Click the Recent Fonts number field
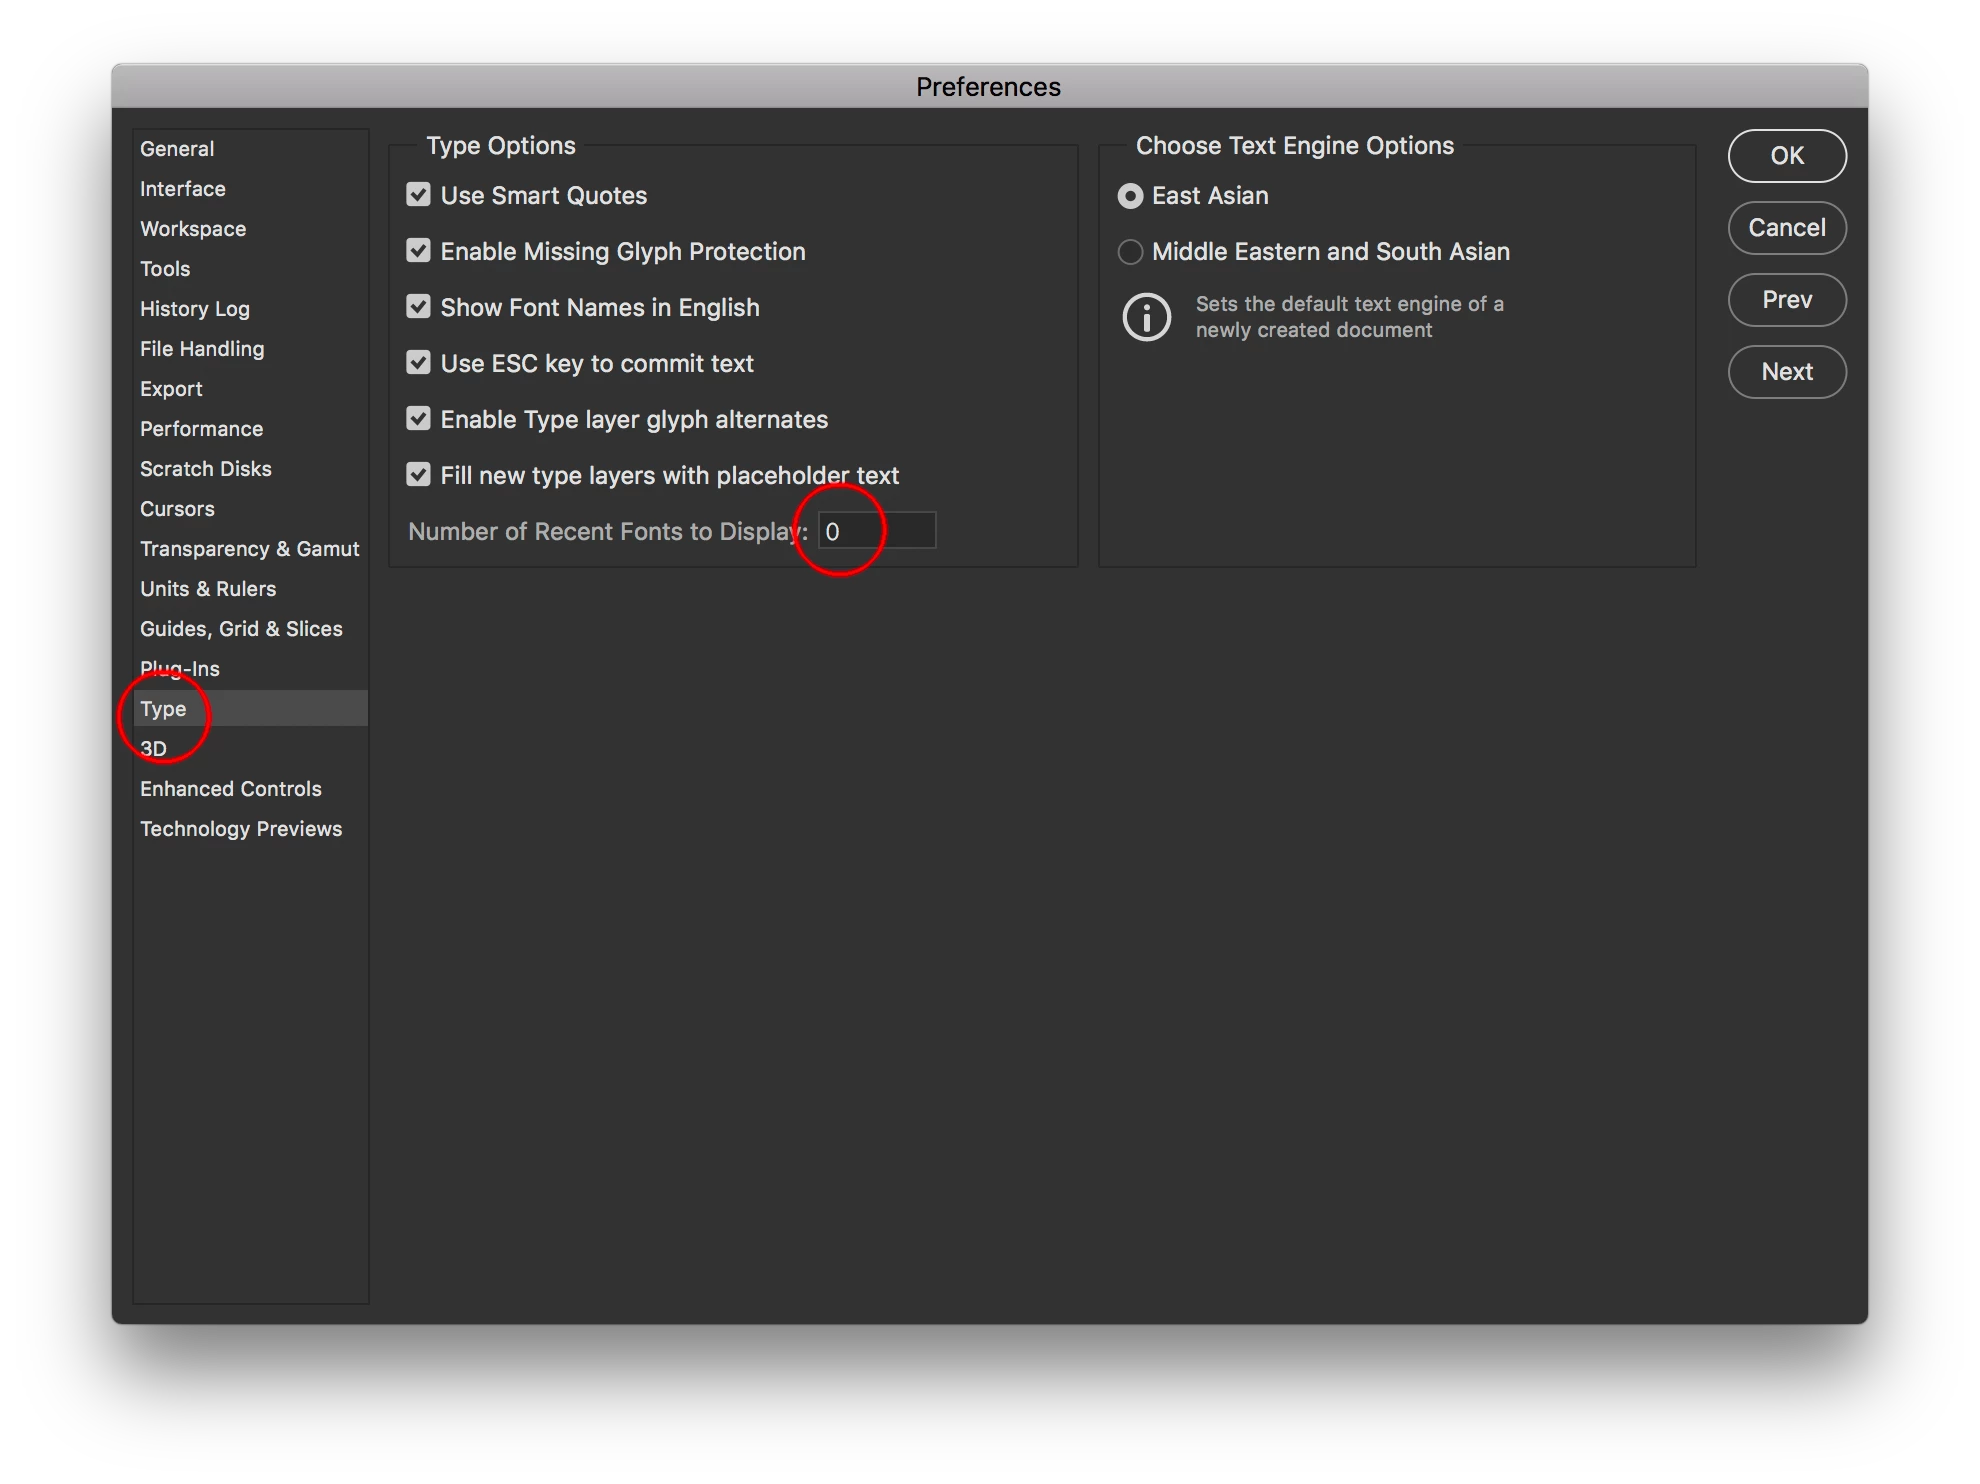The width and height of the screenshot is (1980, 1484). pyautogui.click(x=876, y=531)
